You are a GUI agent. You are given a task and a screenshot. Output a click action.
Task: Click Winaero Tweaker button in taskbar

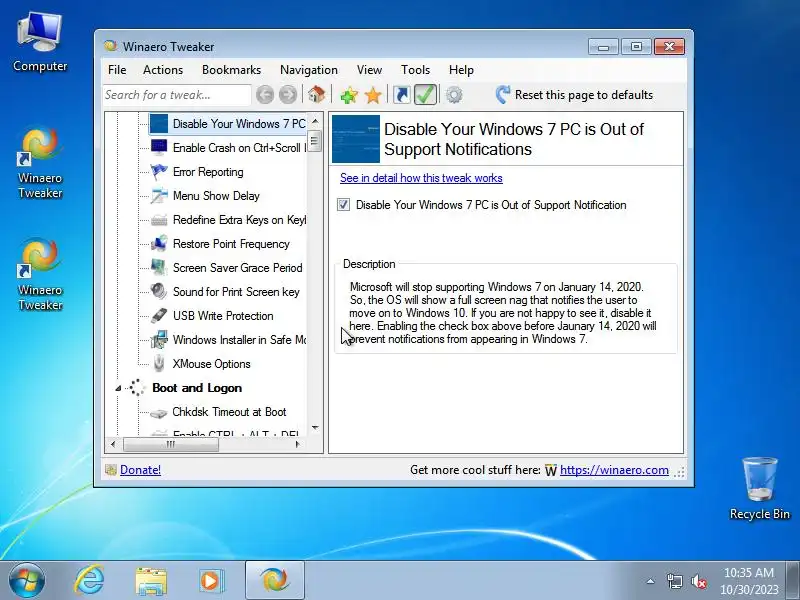[274, 581]
